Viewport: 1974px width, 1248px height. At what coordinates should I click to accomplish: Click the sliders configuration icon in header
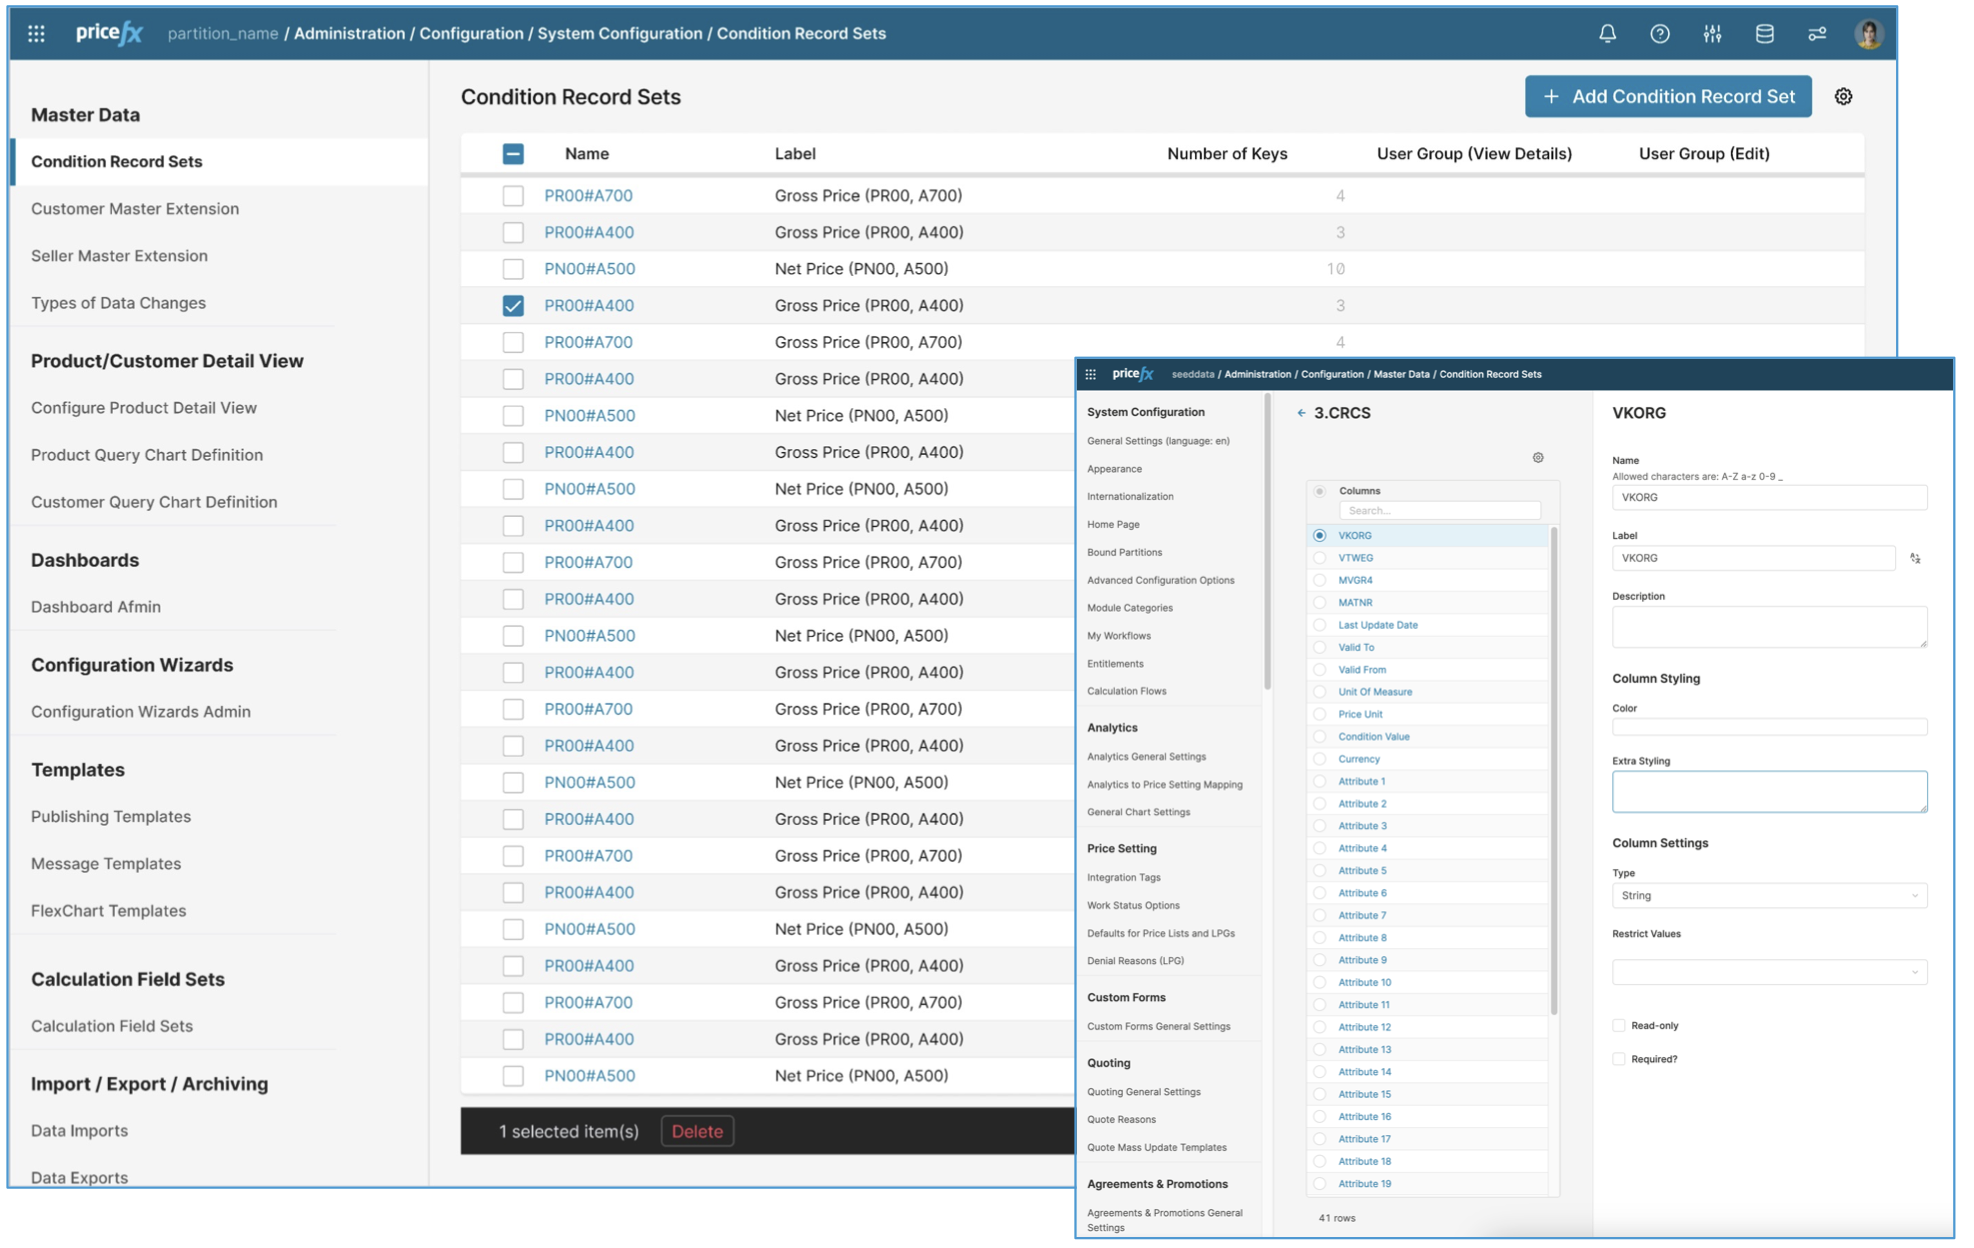point(1712,33)
